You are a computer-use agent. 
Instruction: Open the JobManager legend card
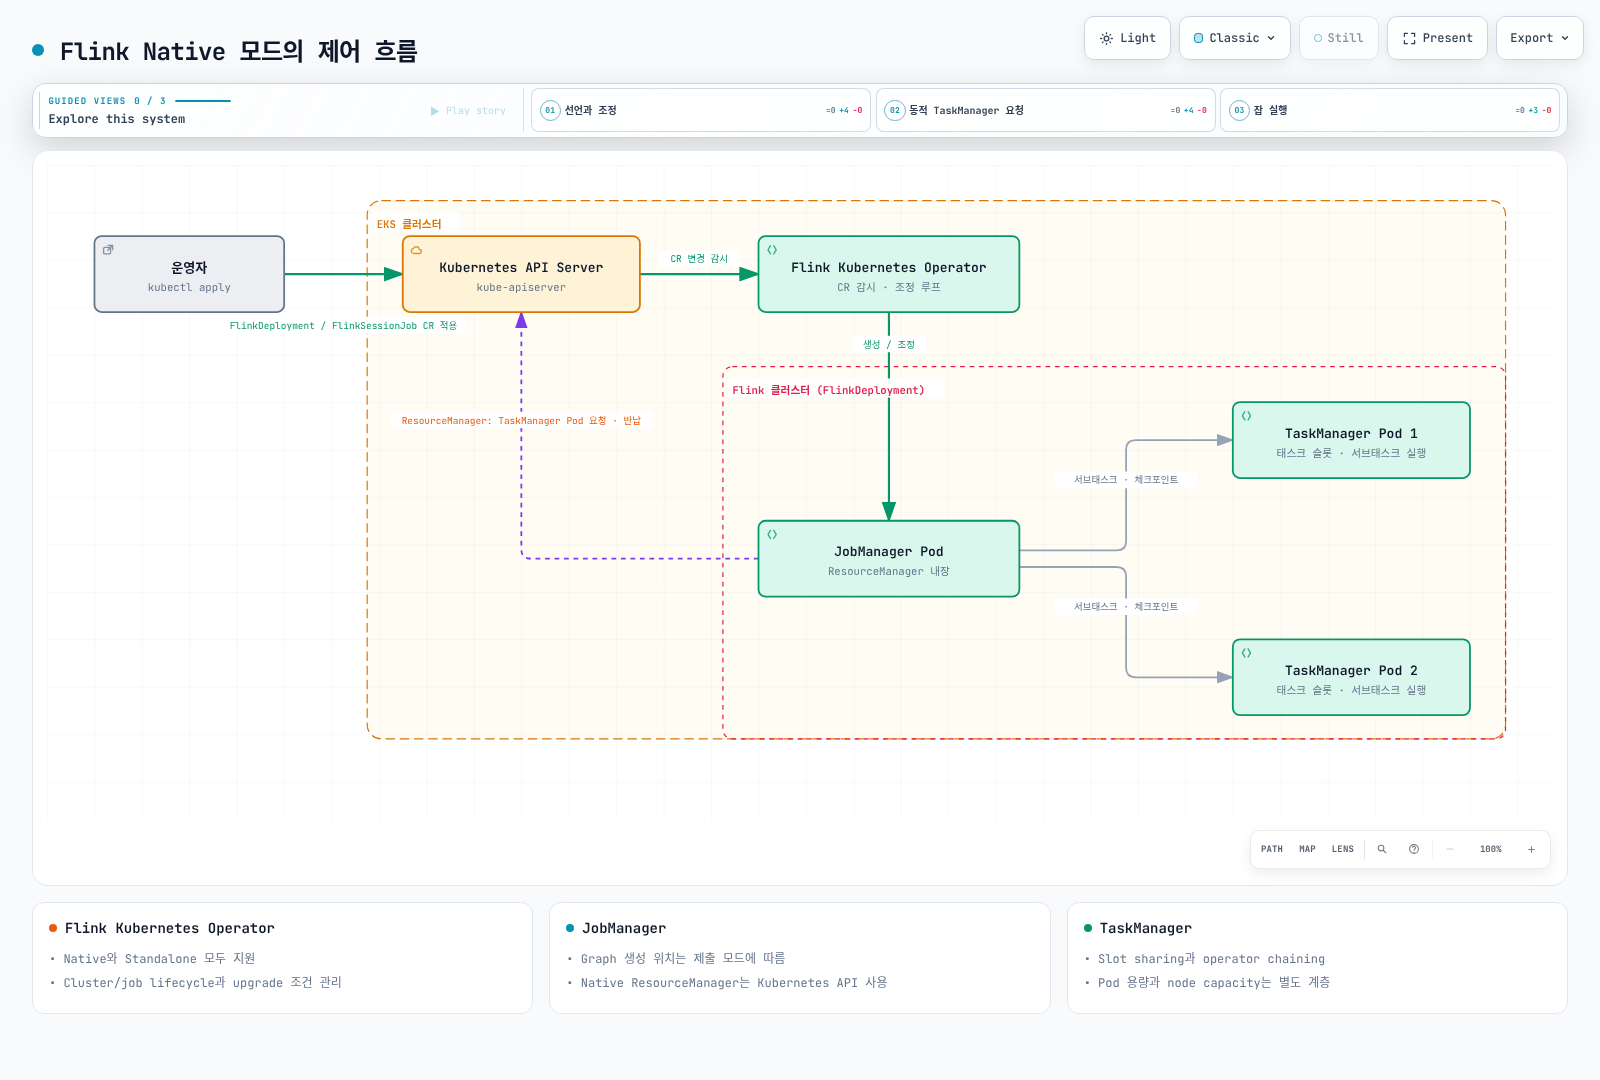pyautogui.click(x=800, y=958)
